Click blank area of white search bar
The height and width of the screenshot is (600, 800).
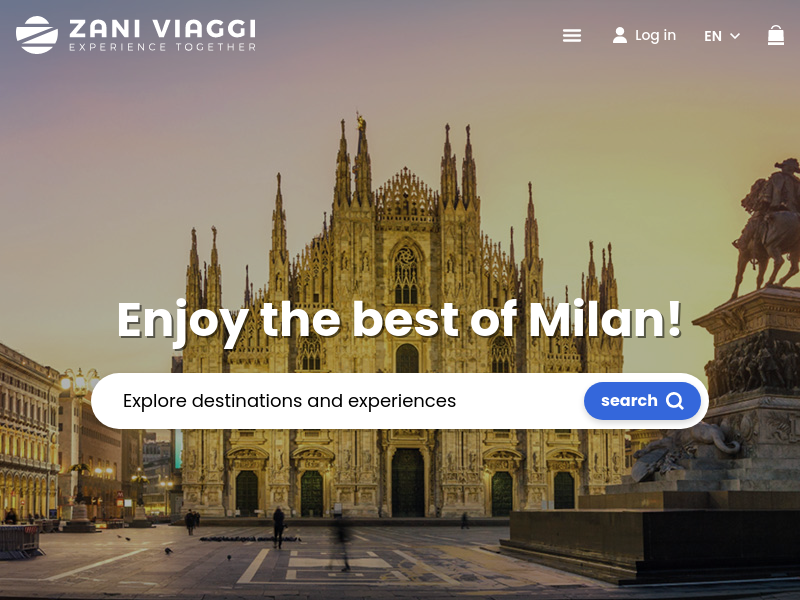pyautogui.click(x=518, y=401)
